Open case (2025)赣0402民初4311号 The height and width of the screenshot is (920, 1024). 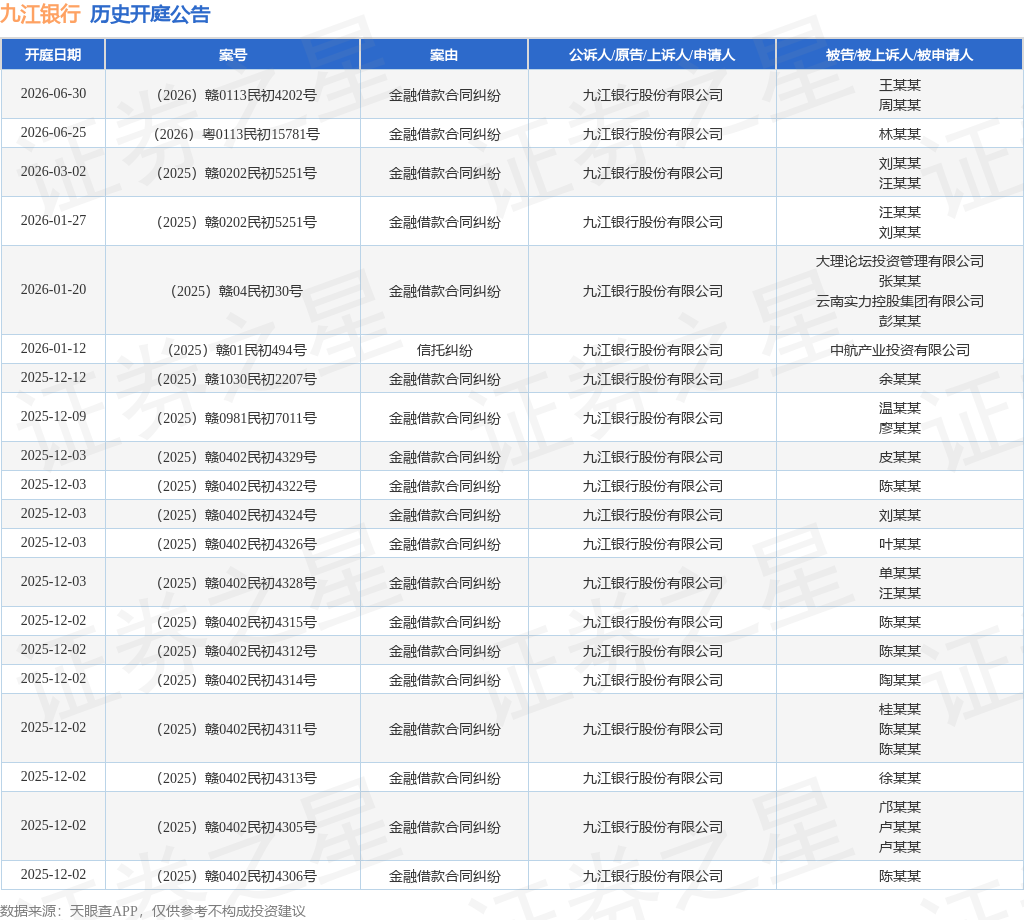point(236,729)
